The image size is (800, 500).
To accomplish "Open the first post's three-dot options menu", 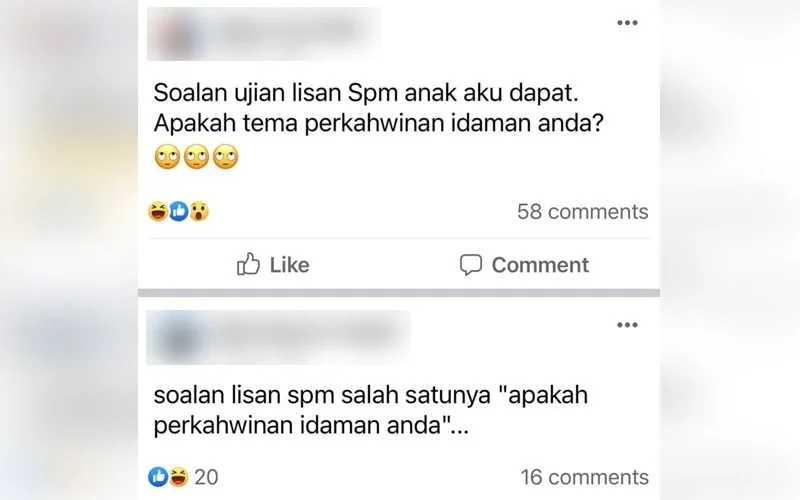I will tap(627, 22).
